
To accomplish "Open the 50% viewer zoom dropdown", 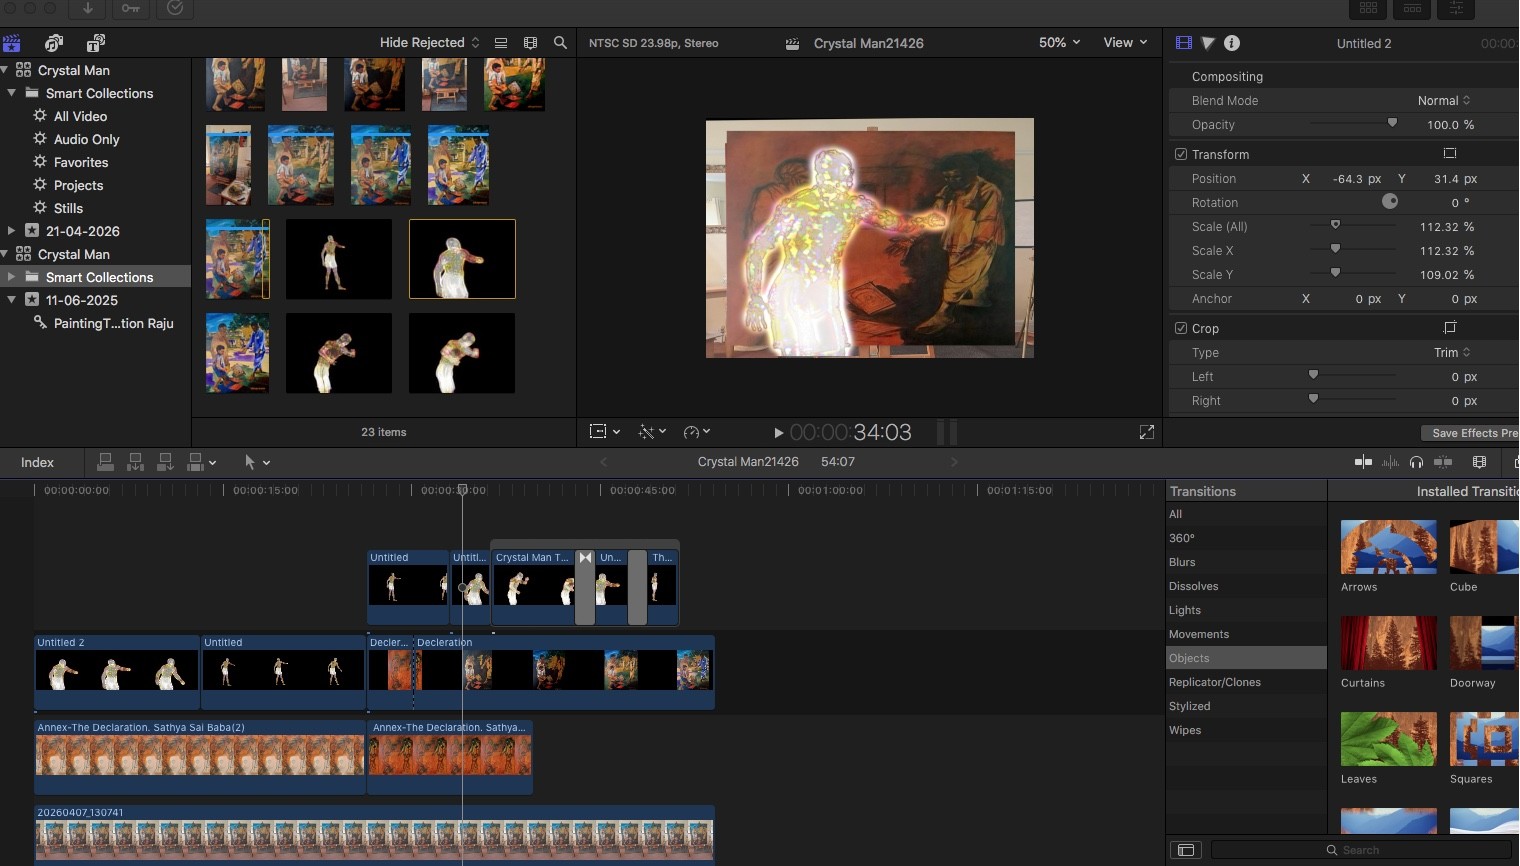I will coord(1059,42).
